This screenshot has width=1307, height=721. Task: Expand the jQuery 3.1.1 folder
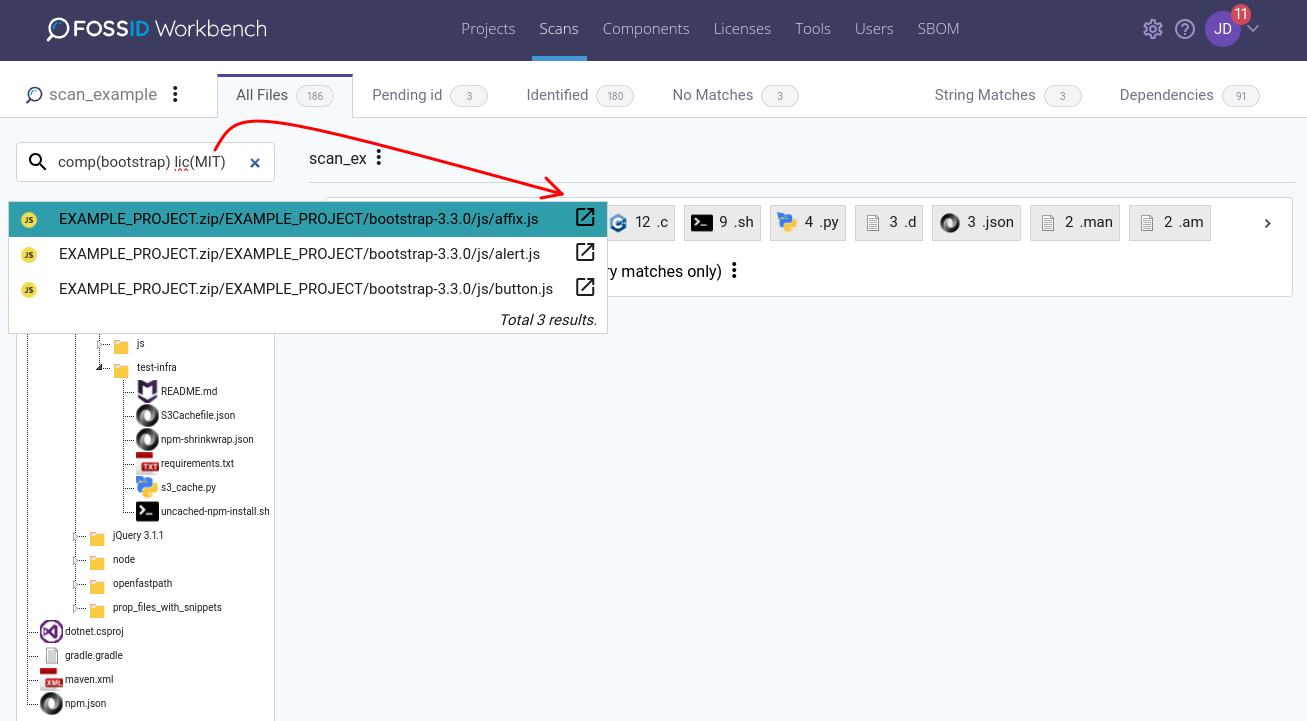(x=76, y=536)
